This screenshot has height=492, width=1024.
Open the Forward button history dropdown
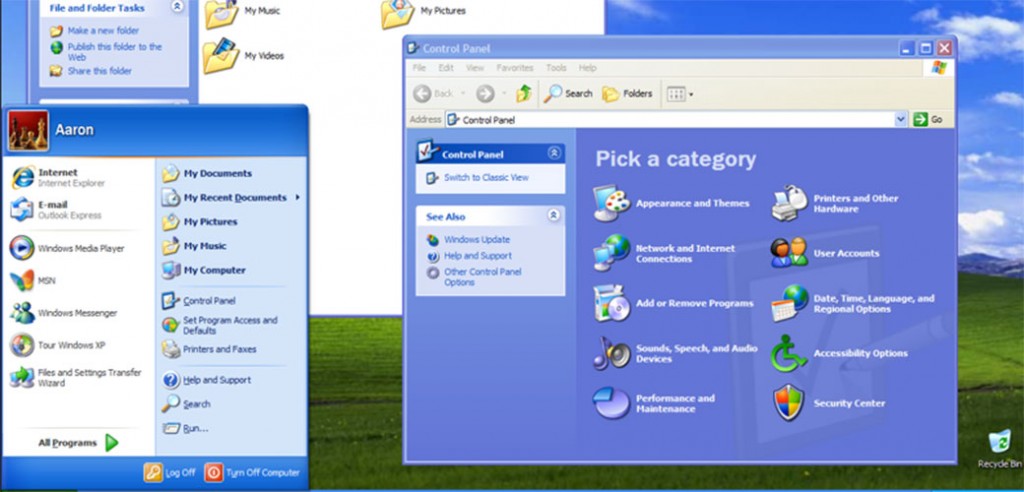coord(504,94)
